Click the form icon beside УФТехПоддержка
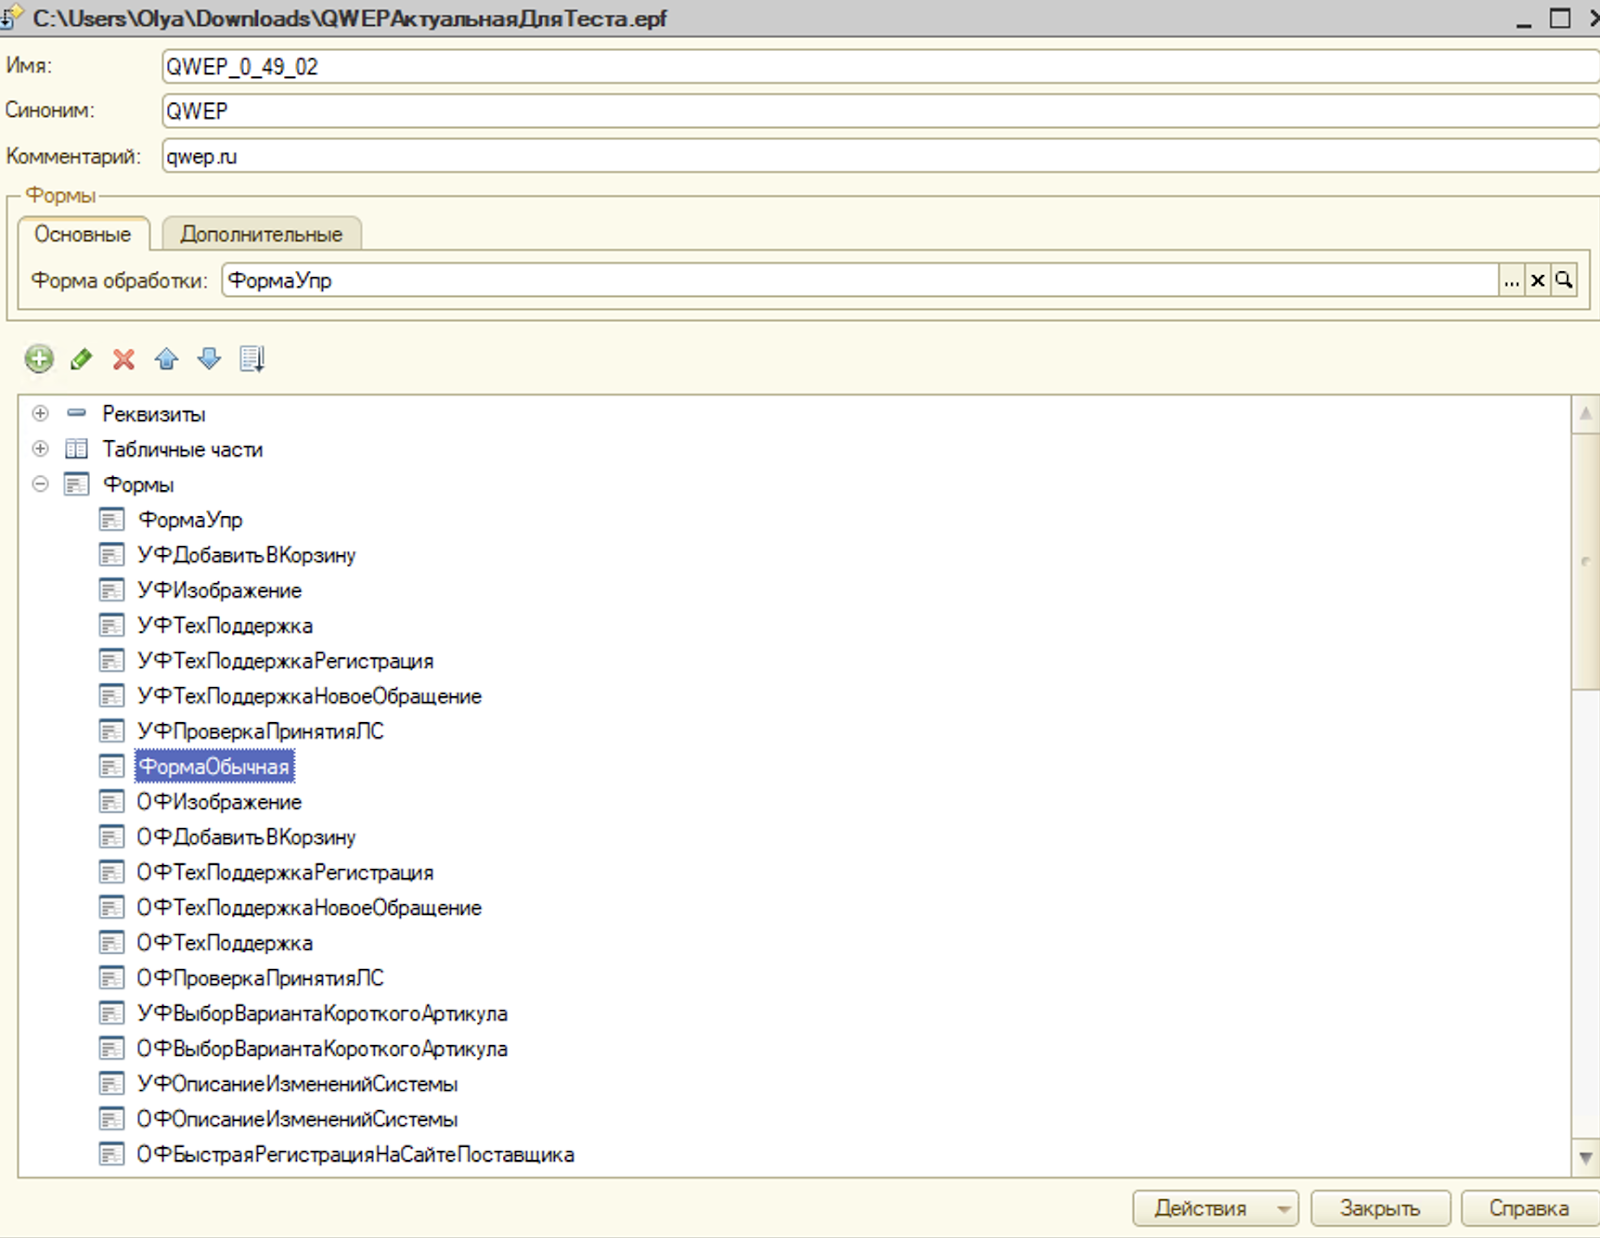This screenshot has height=1238, width=1600. pyautogui.click(x=112, y=626)
